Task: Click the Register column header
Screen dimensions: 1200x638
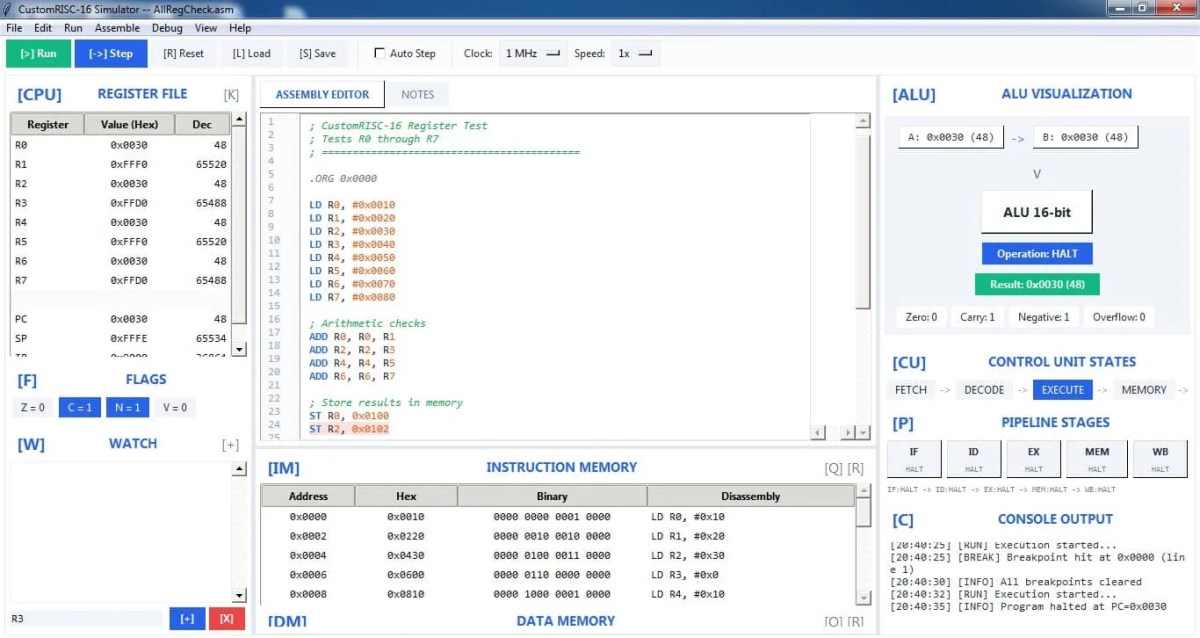Action: point(48,125)
